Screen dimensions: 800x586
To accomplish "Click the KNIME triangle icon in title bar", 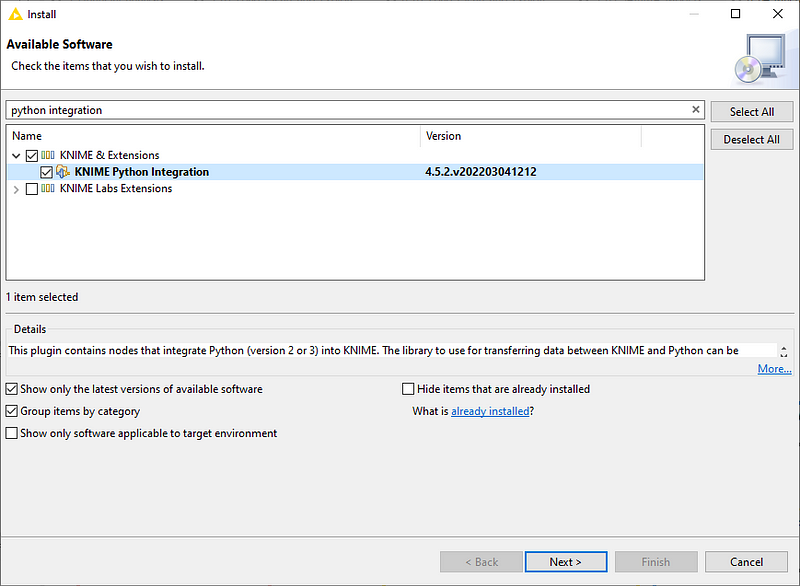I will click(15, 14).
